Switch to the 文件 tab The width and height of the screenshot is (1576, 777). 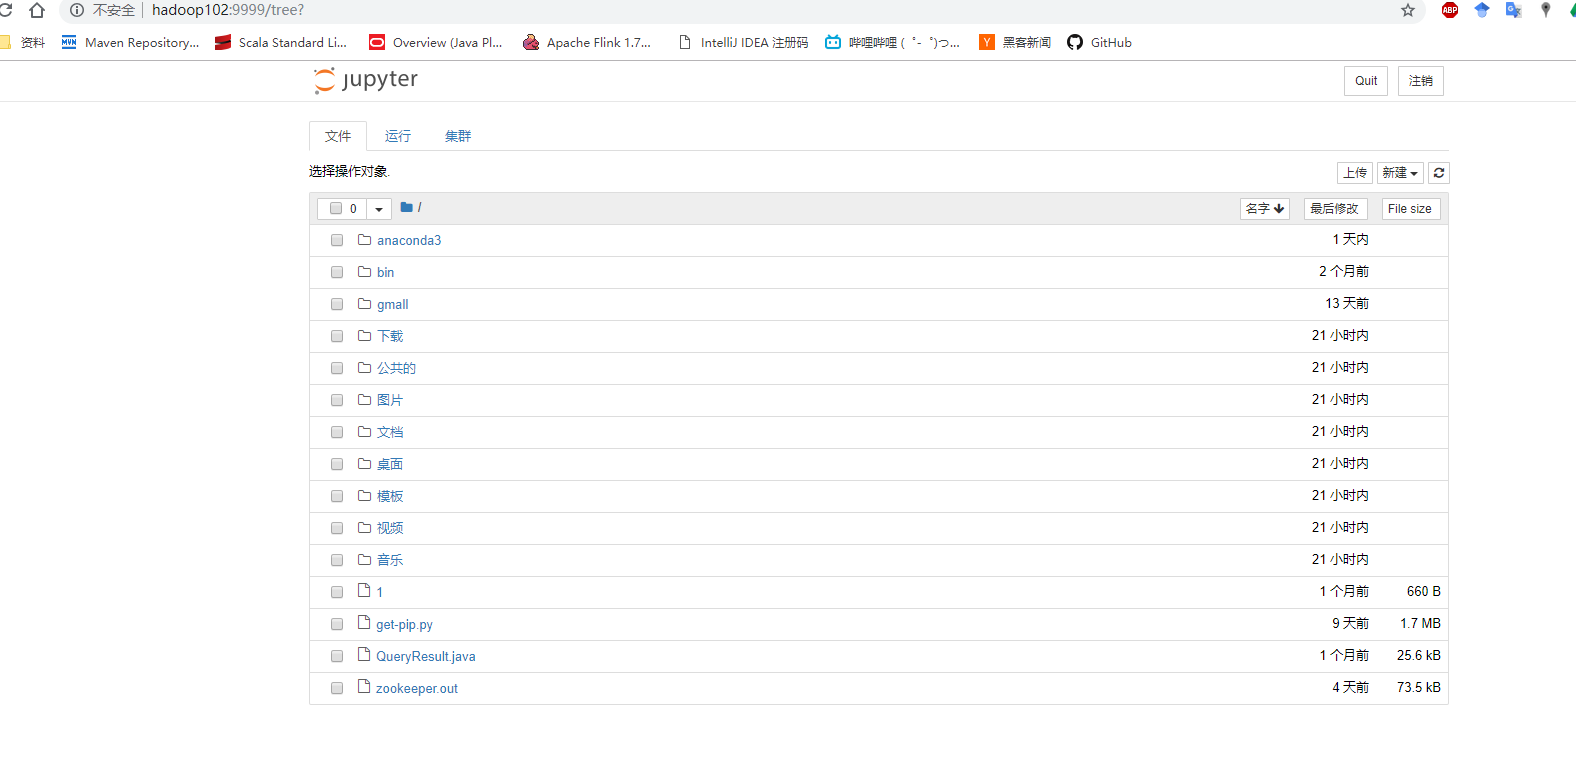(338, 136)
